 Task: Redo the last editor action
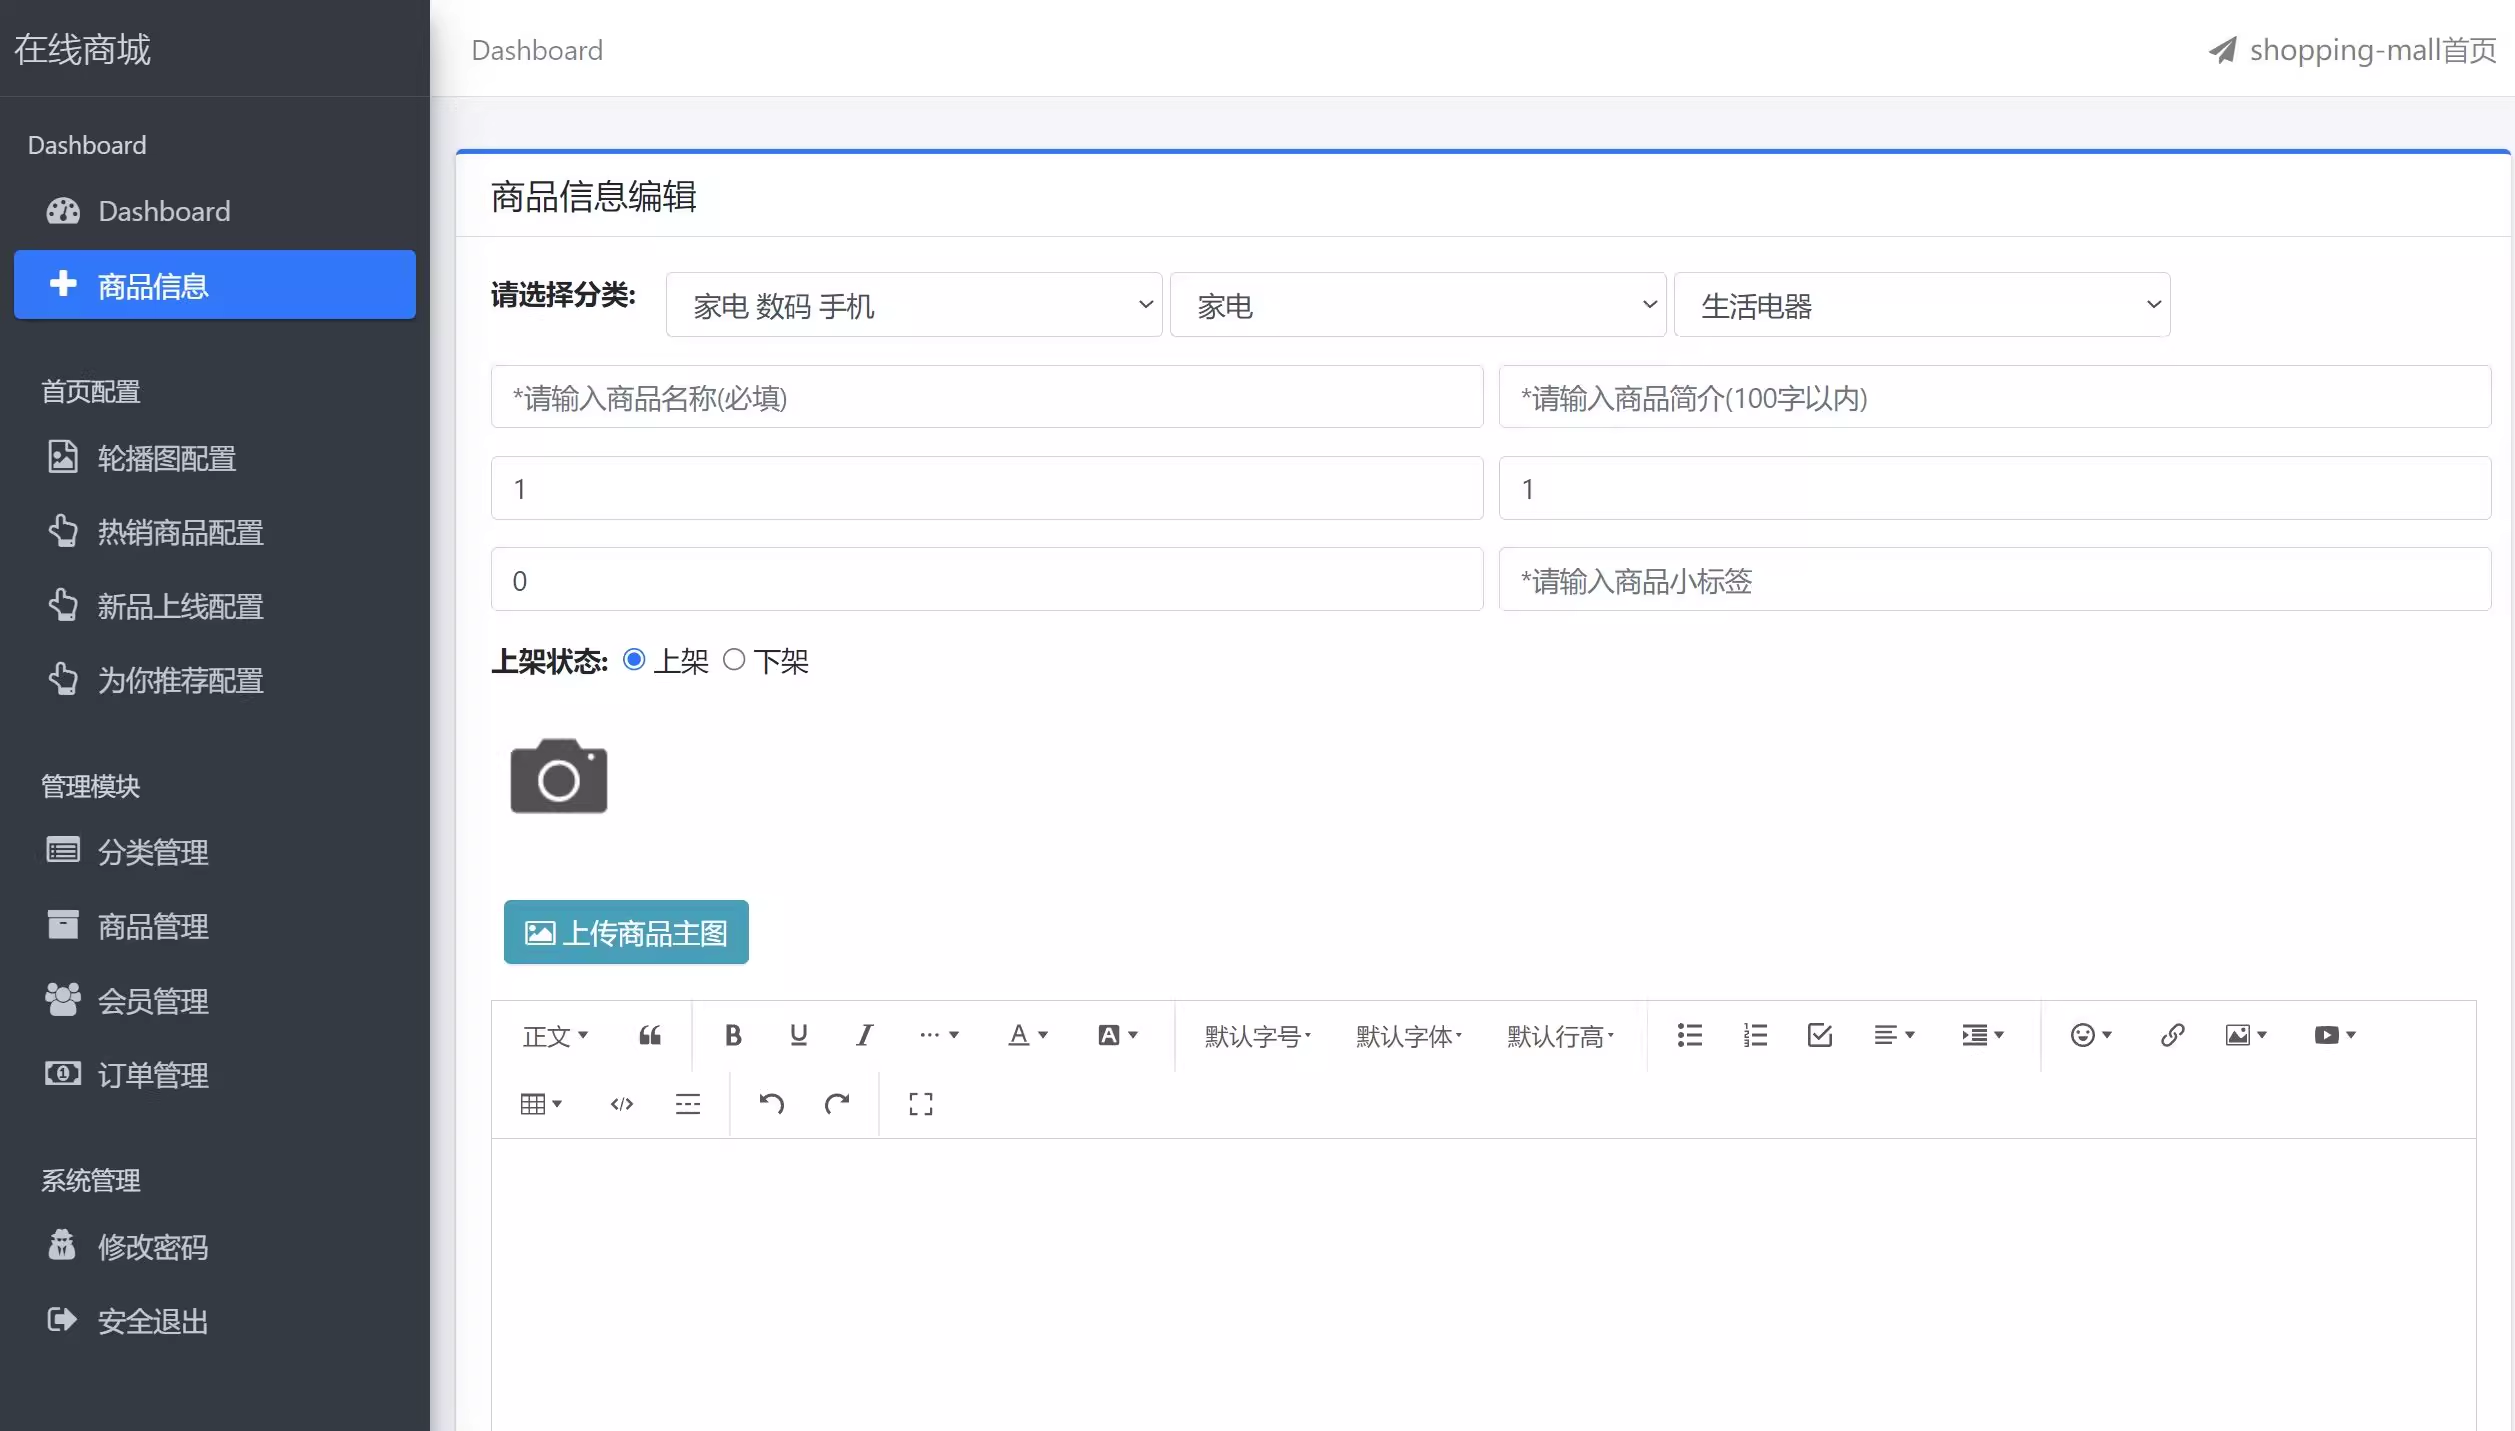pyautogui.click(x=837, y=1104)
